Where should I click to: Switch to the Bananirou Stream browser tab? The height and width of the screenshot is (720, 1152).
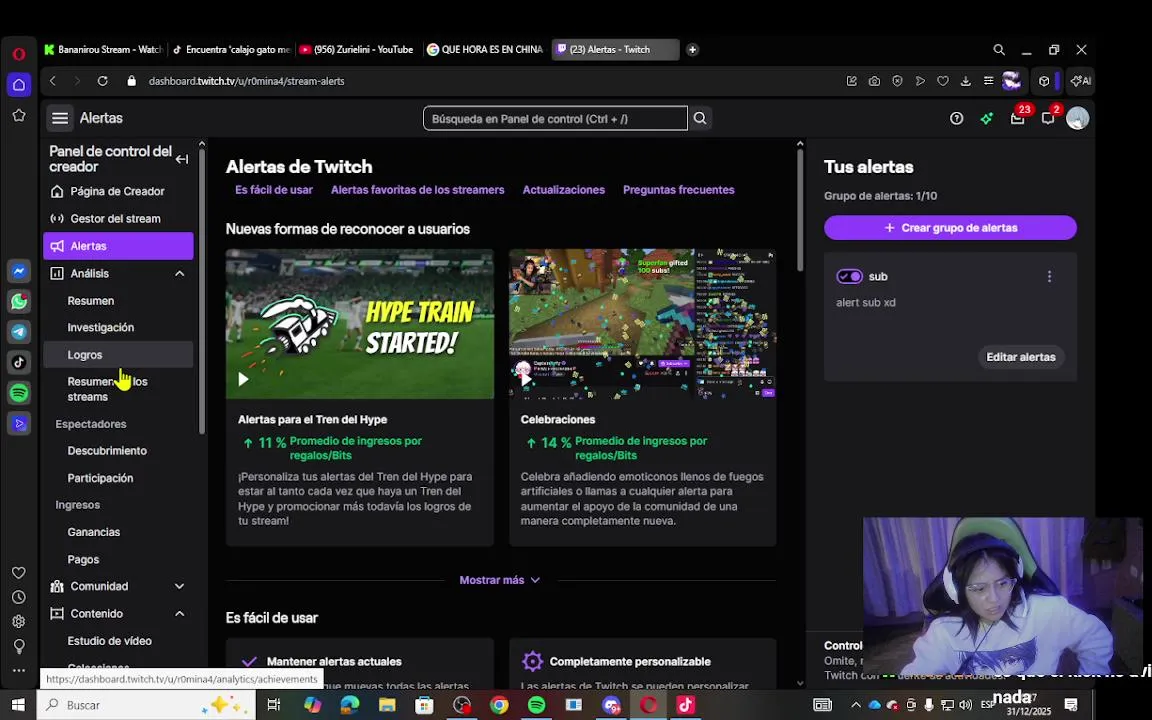(x=103, y=49)
